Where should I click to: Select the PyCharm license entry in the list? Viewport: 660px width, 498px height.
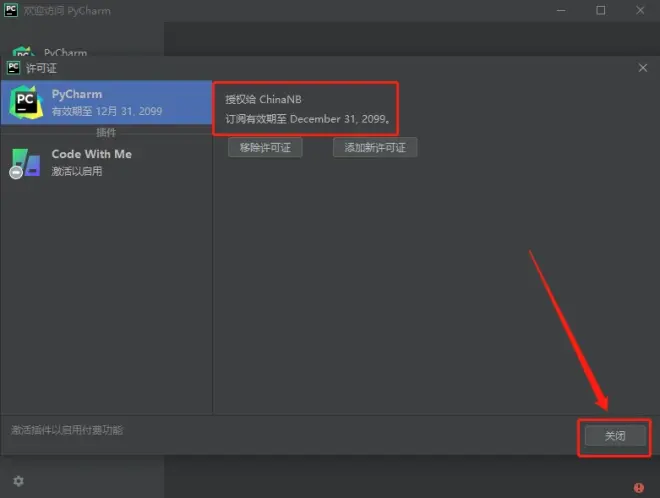106,102
